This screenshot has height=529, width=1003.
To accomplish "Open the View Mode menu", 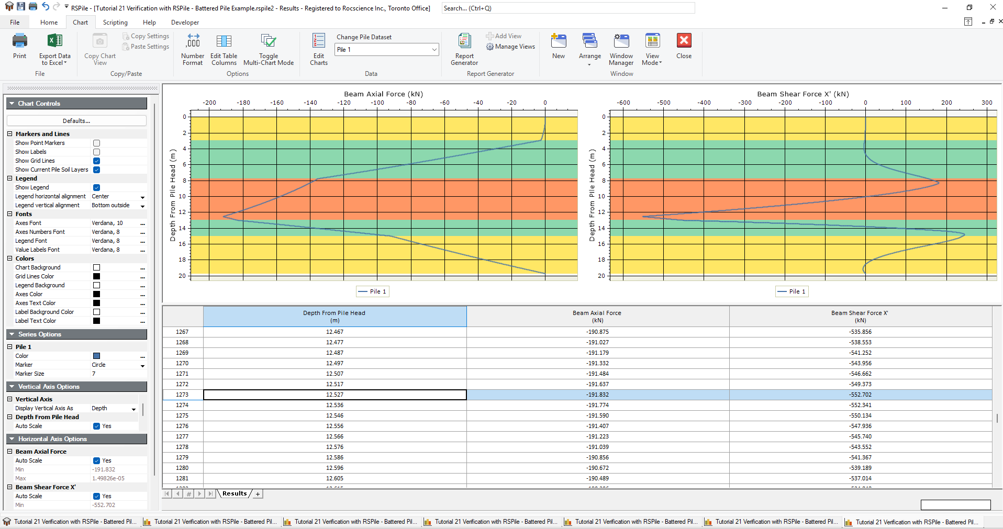I will (652, 49).
